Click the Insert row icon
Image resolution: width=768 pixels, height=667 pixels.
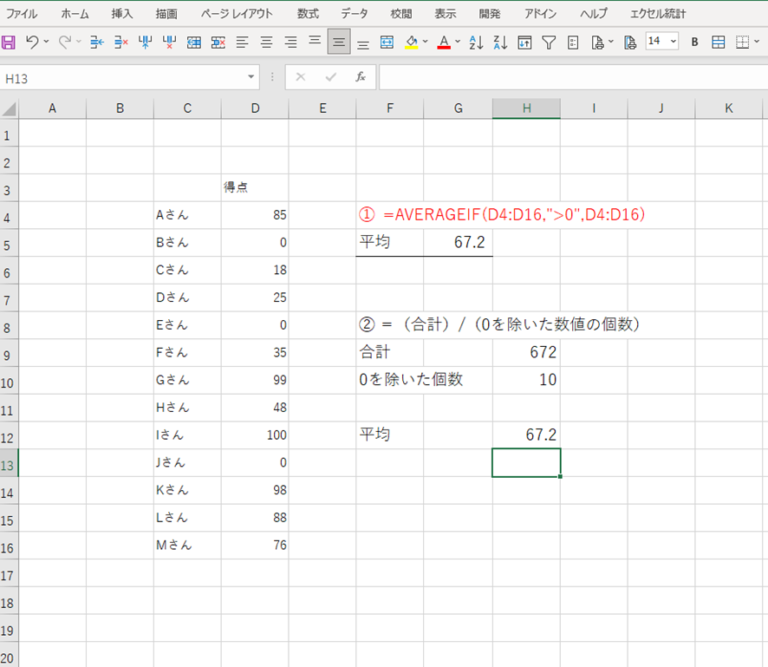(x=97, y=43)
